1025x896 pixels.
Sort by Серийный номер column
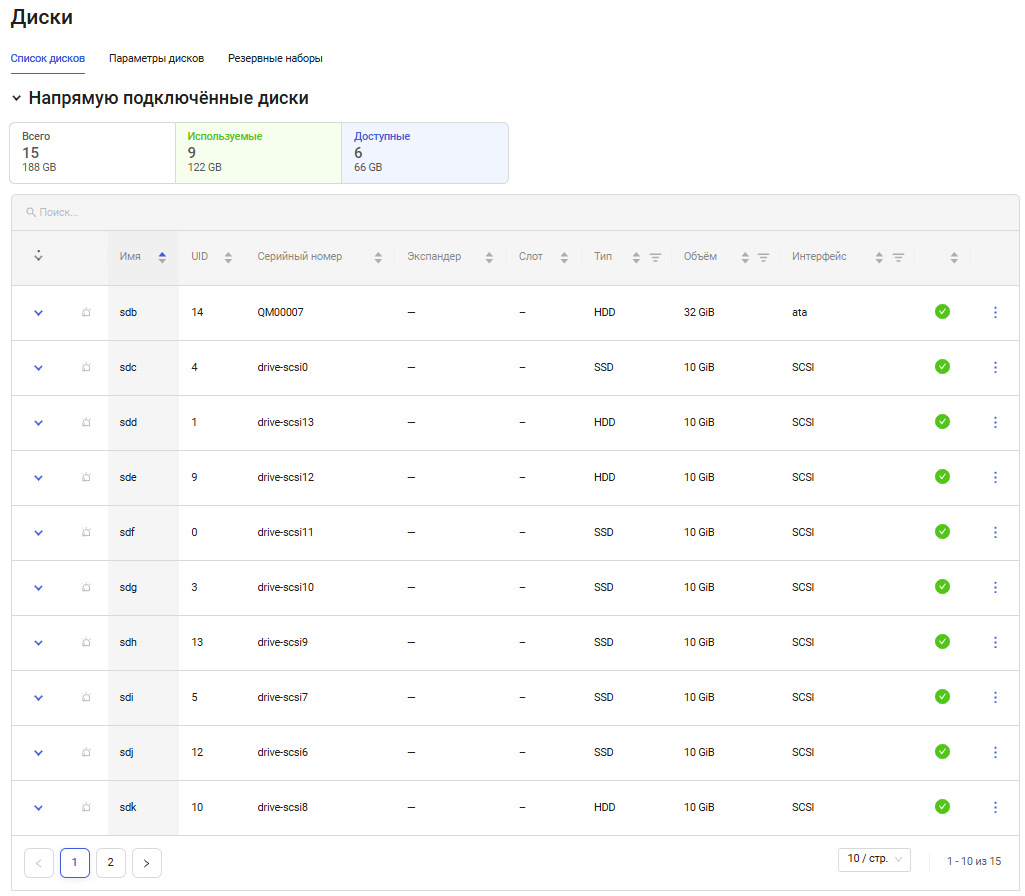pos(378,257)
